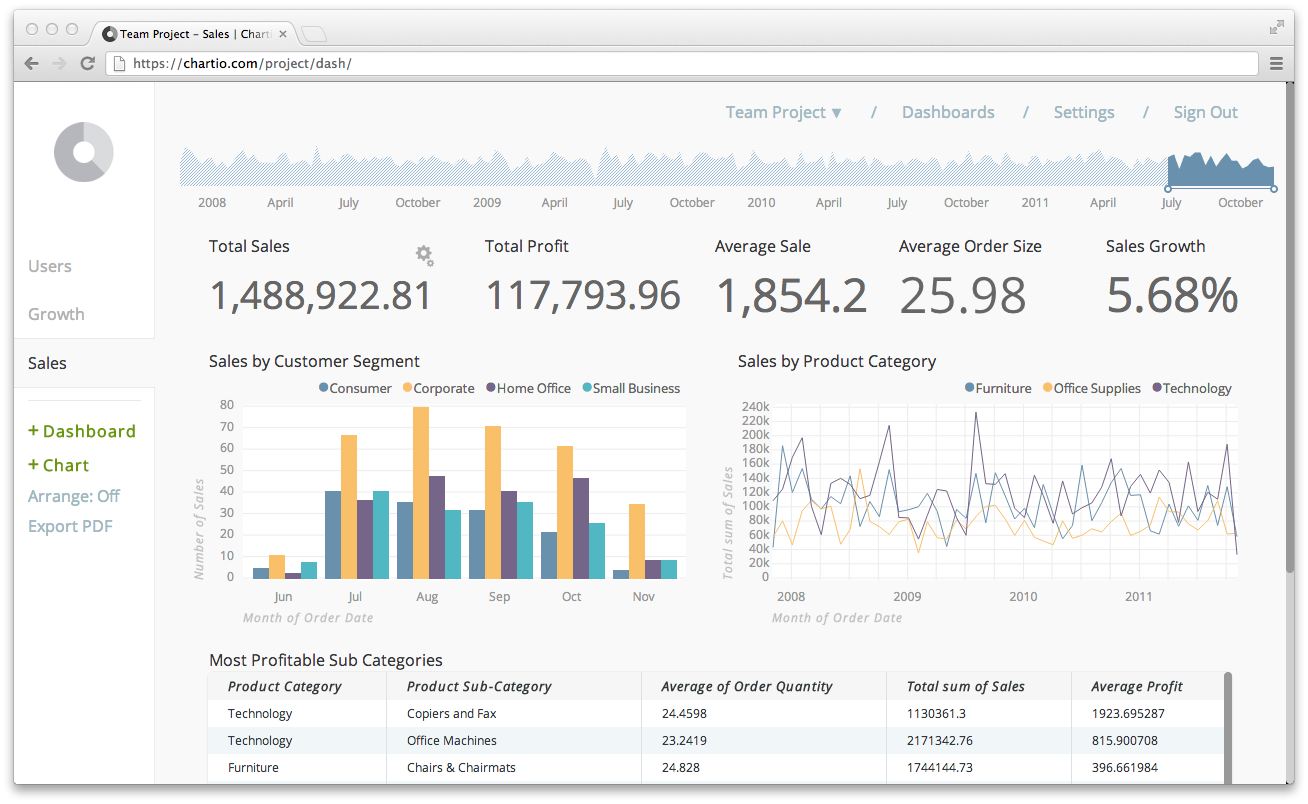Viewport: 1308px width, 804px height.
Task: Click the Average Sale value 1,854.2
Action: point(791,295)
